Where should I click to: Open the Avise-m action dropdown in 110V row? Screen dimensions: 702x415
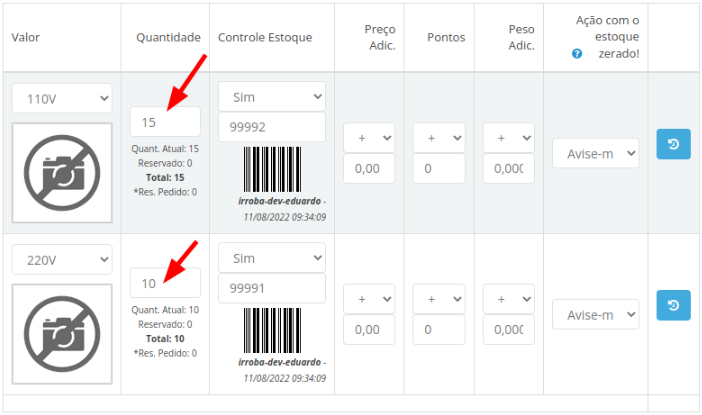click(596, 154)
